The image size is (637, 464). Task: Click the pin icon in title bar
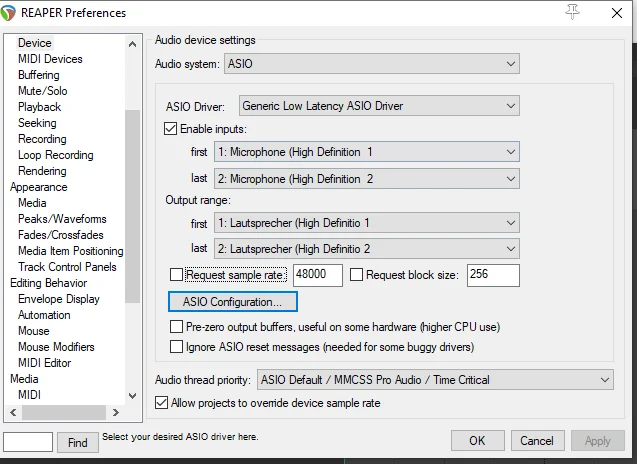click(x=572, y=12)
